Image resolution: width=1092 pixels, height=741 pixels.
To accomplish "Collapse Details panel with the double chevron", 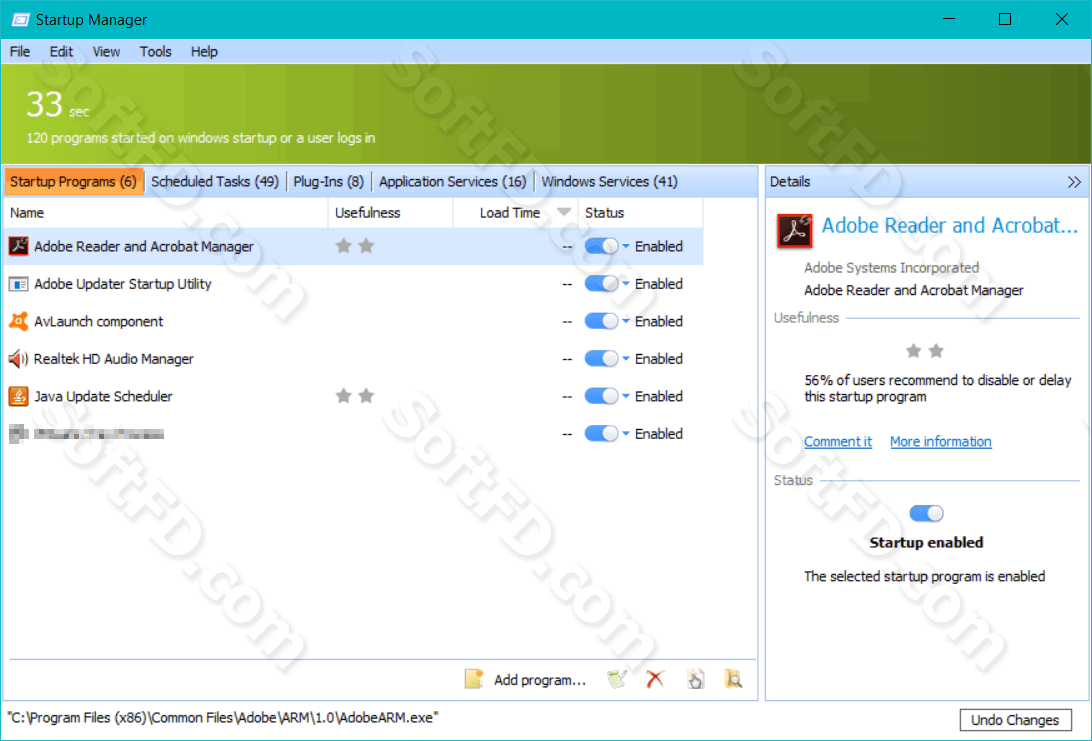I will [x=1074, y=182].
